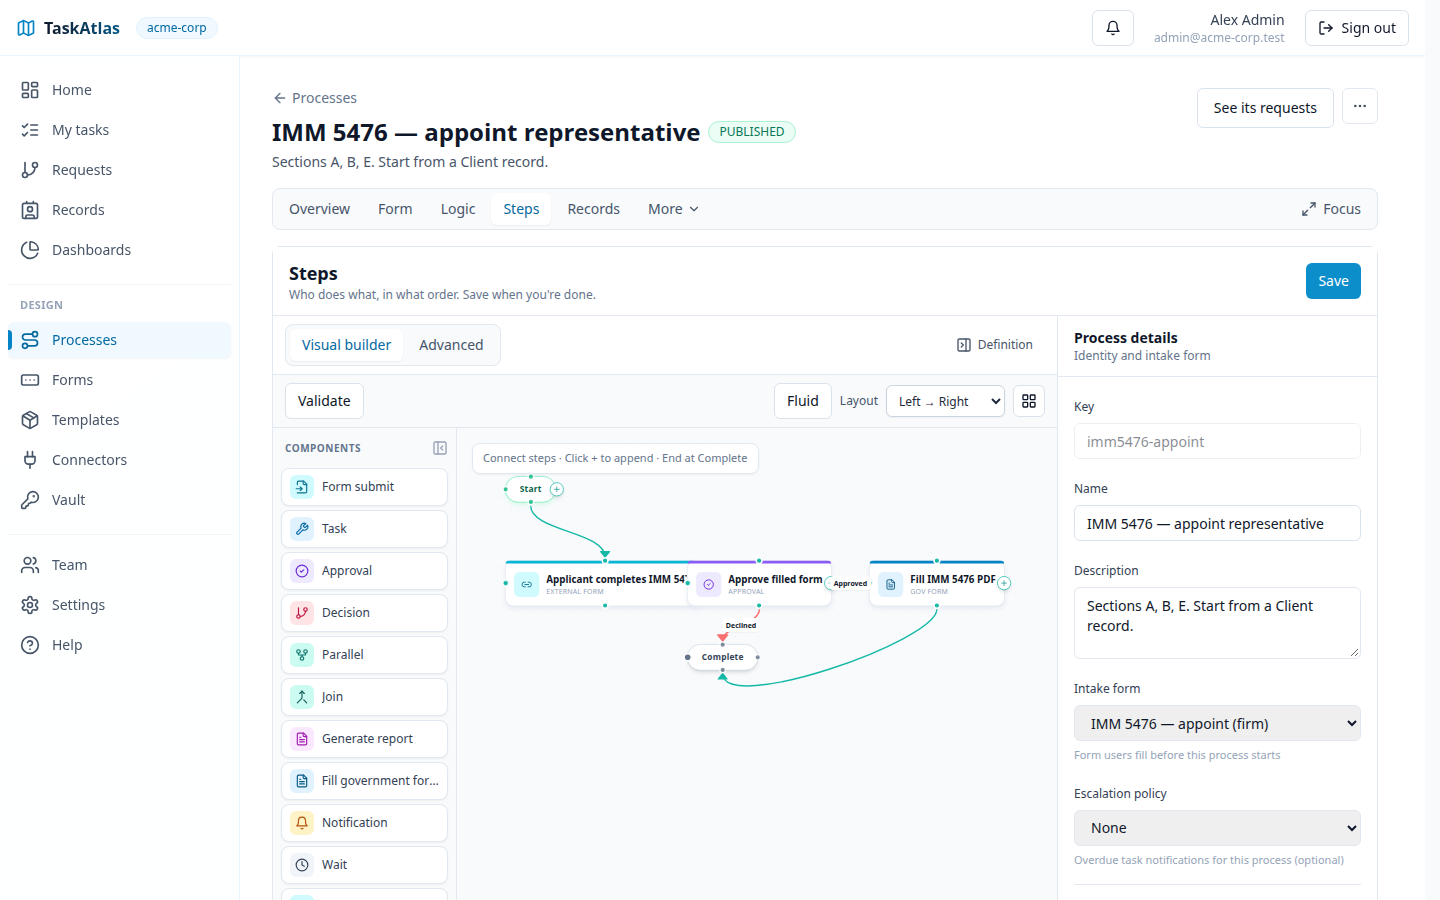Viewport: 1440px width, 900px height.
Task: Select the Task component
Action: tap(364, 529)
